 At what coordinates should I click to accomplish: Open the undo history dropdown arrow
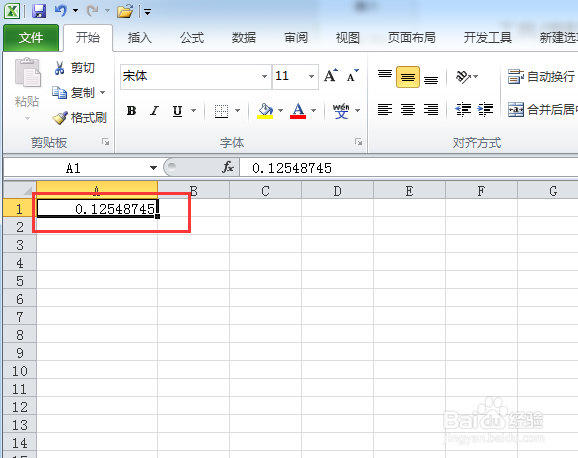point(75,11)
